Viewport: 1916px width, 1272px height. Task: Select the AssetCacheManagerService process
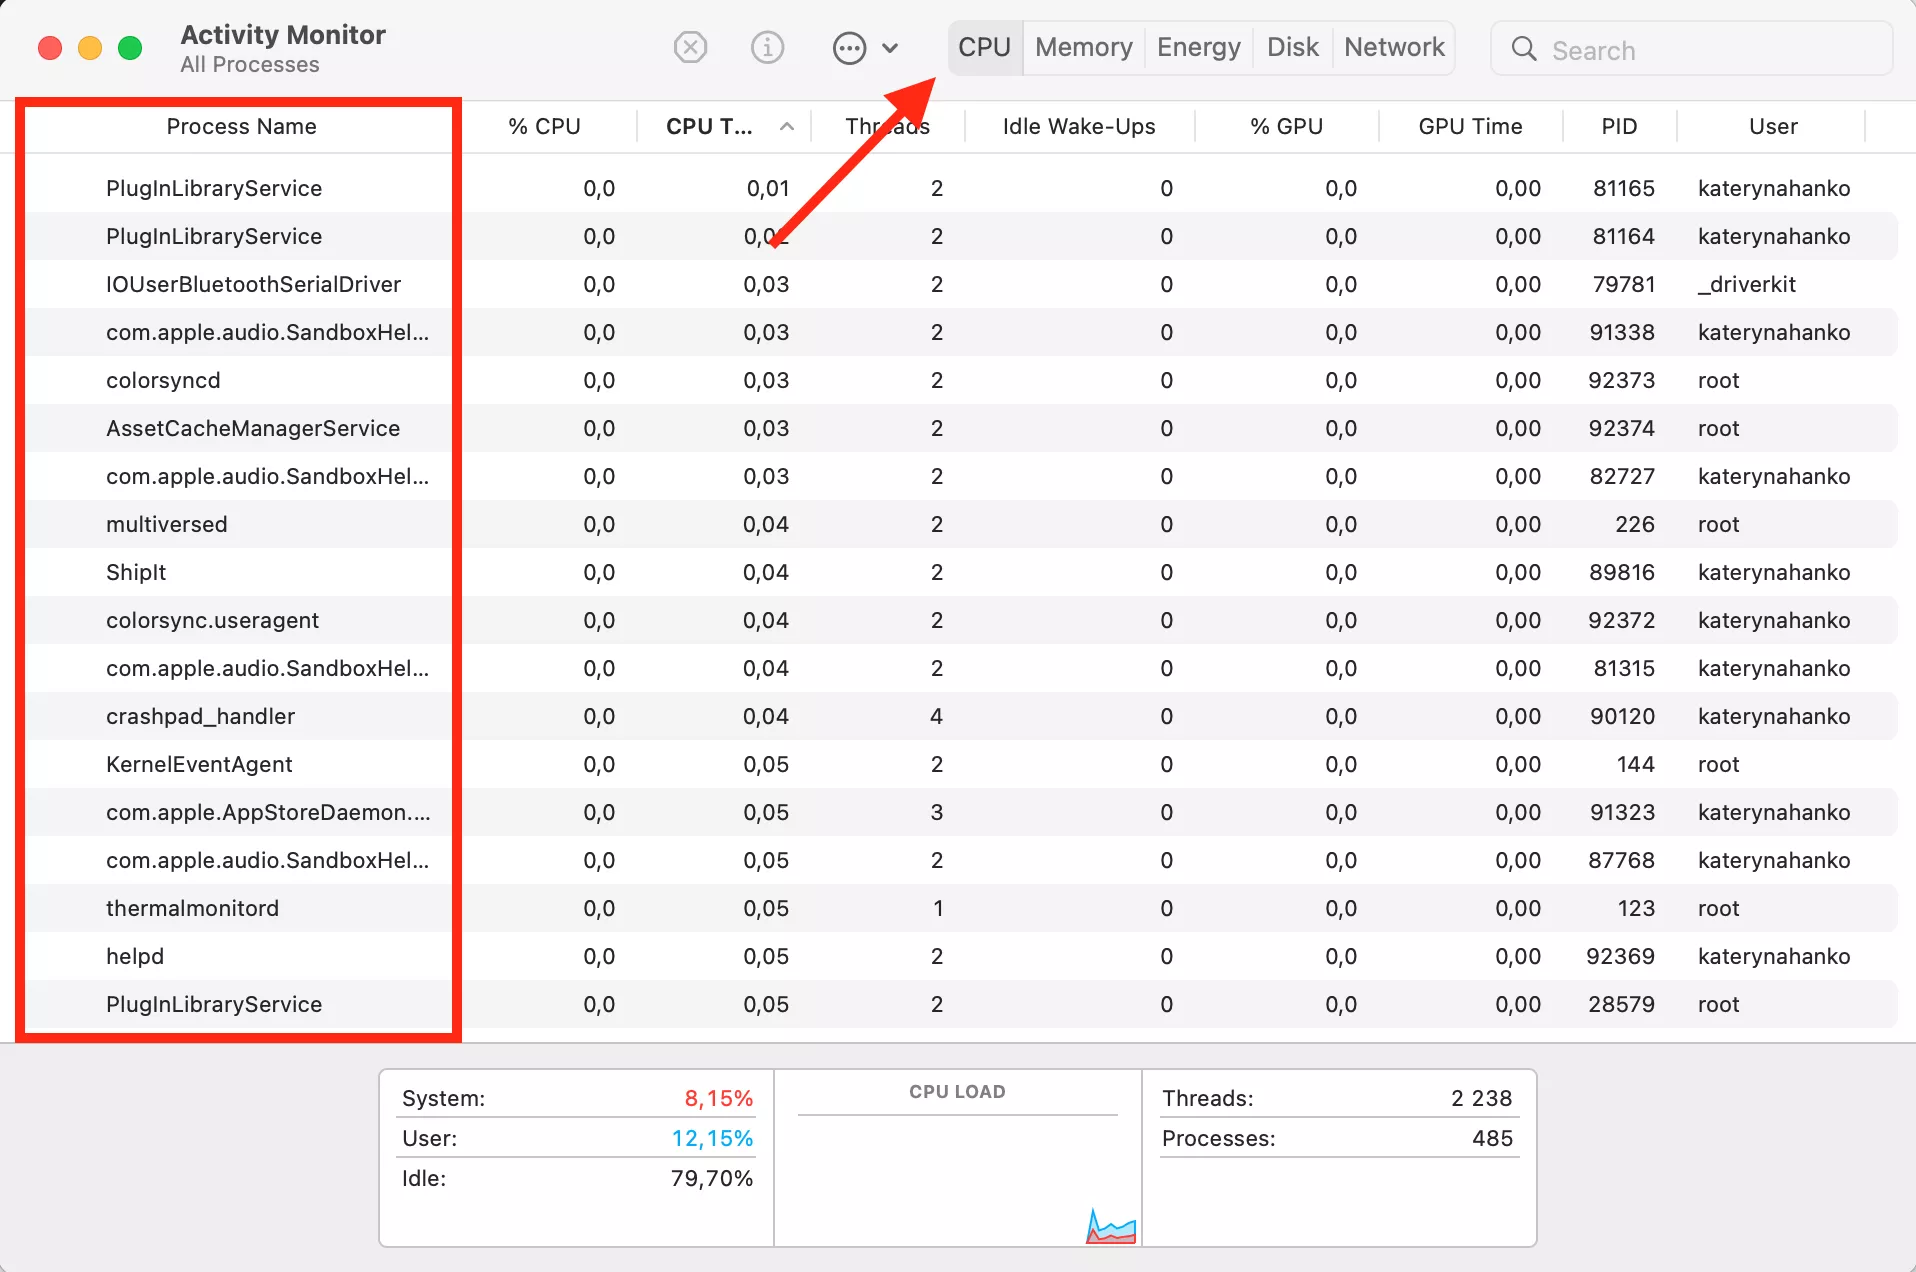coord(958,428)
